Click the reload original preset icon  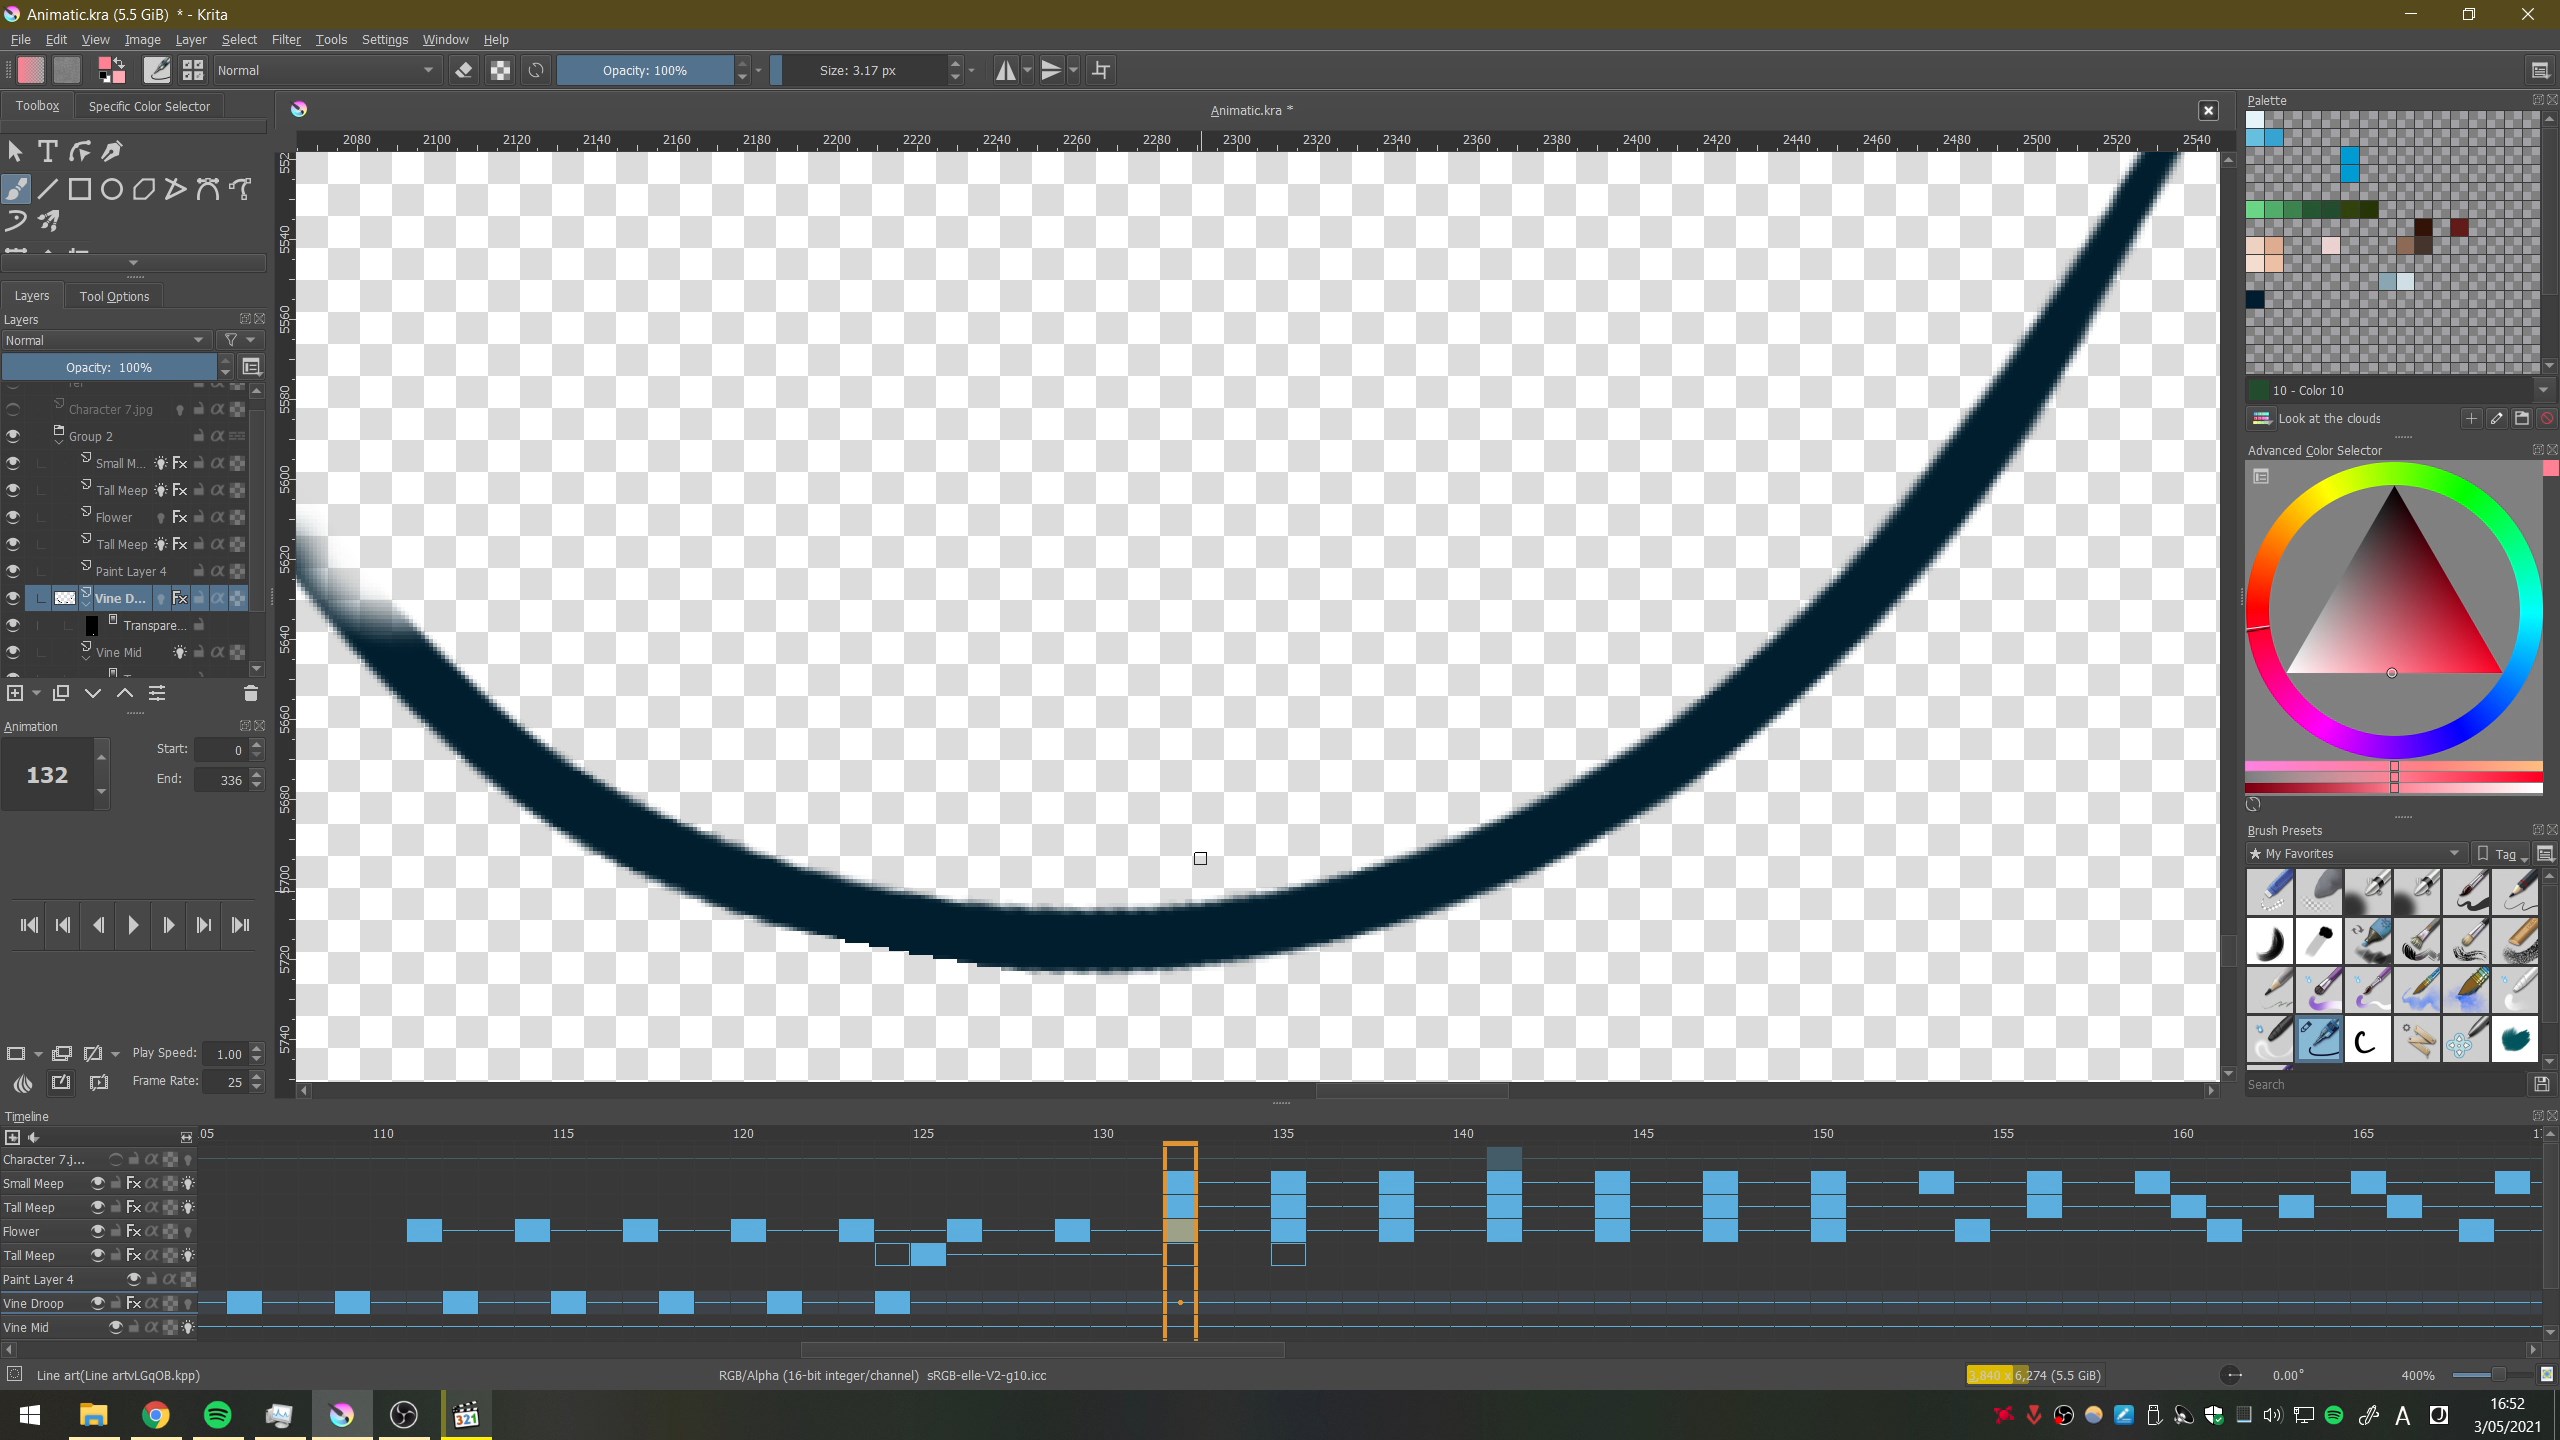pyautogui.click(x=536, y=70)
